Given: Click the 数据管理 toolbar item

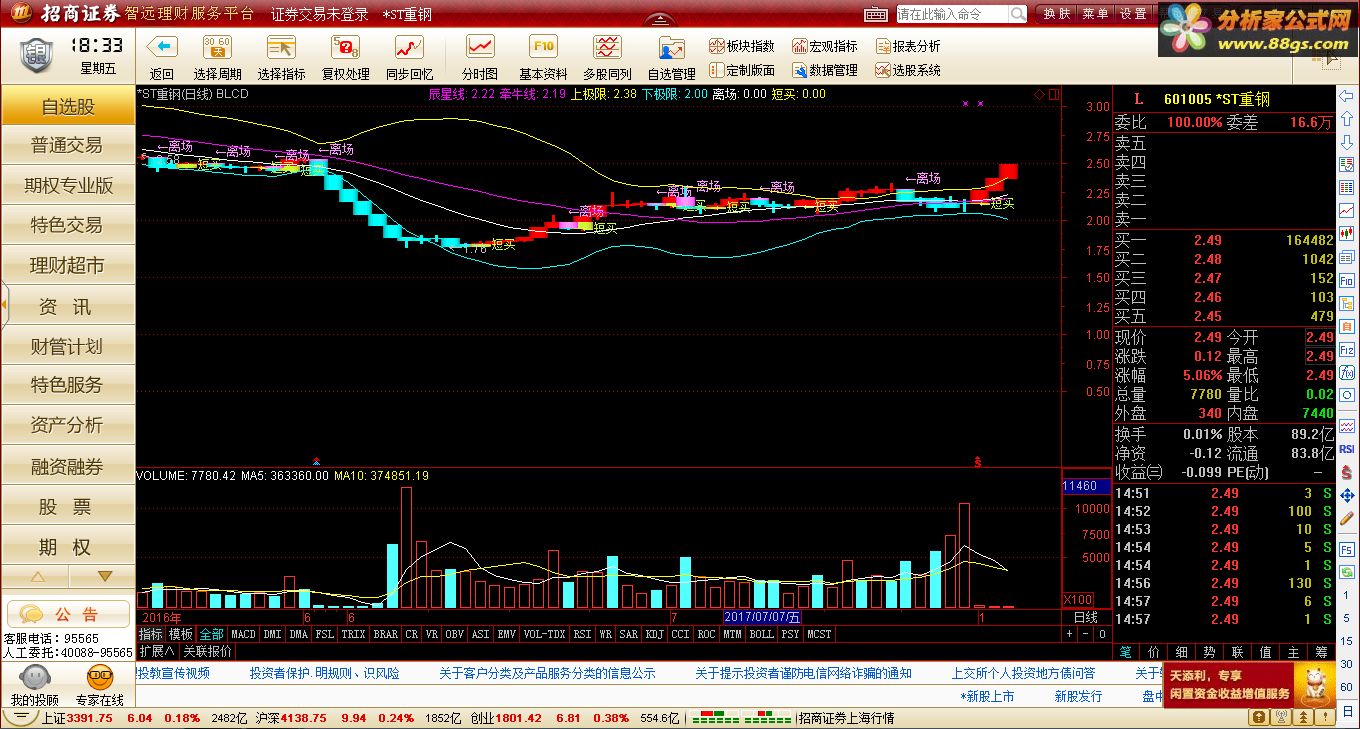Looking at the screenshot, I should tap(825, 70).
